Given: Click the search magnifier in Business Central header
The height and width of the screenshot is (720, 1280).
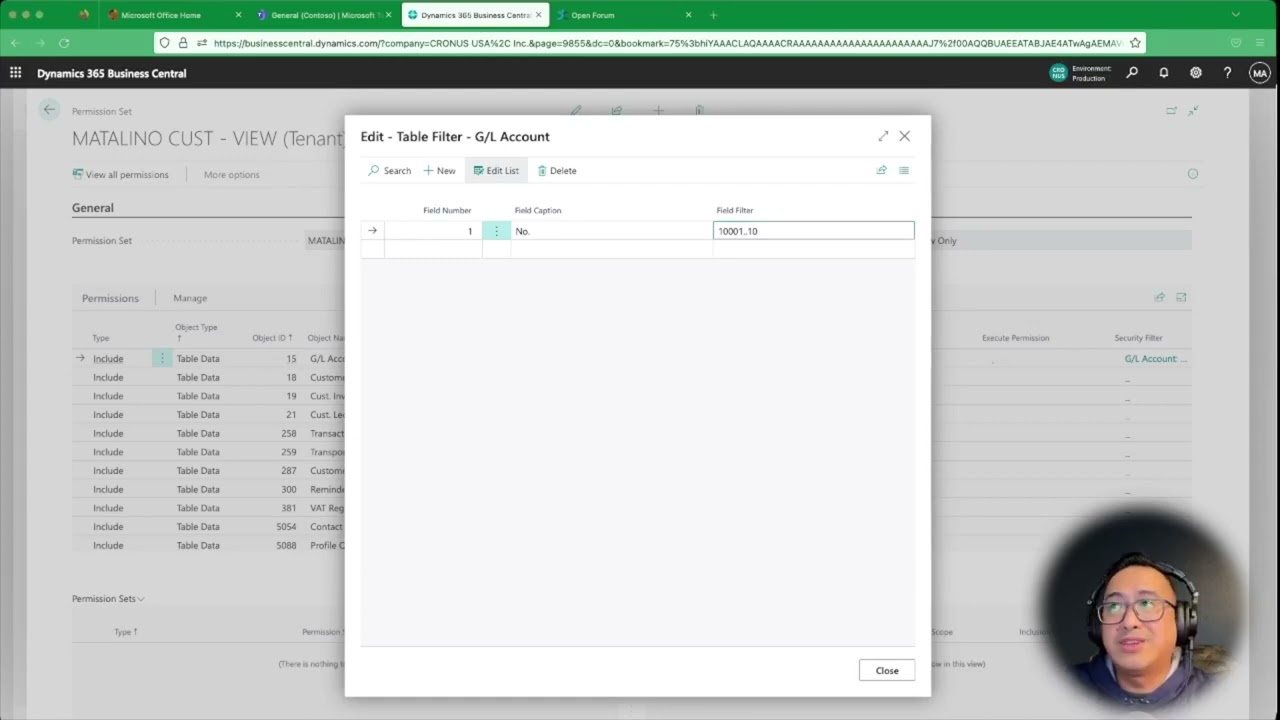Looking at the screenshot, I should click(x=1132, y=73).
